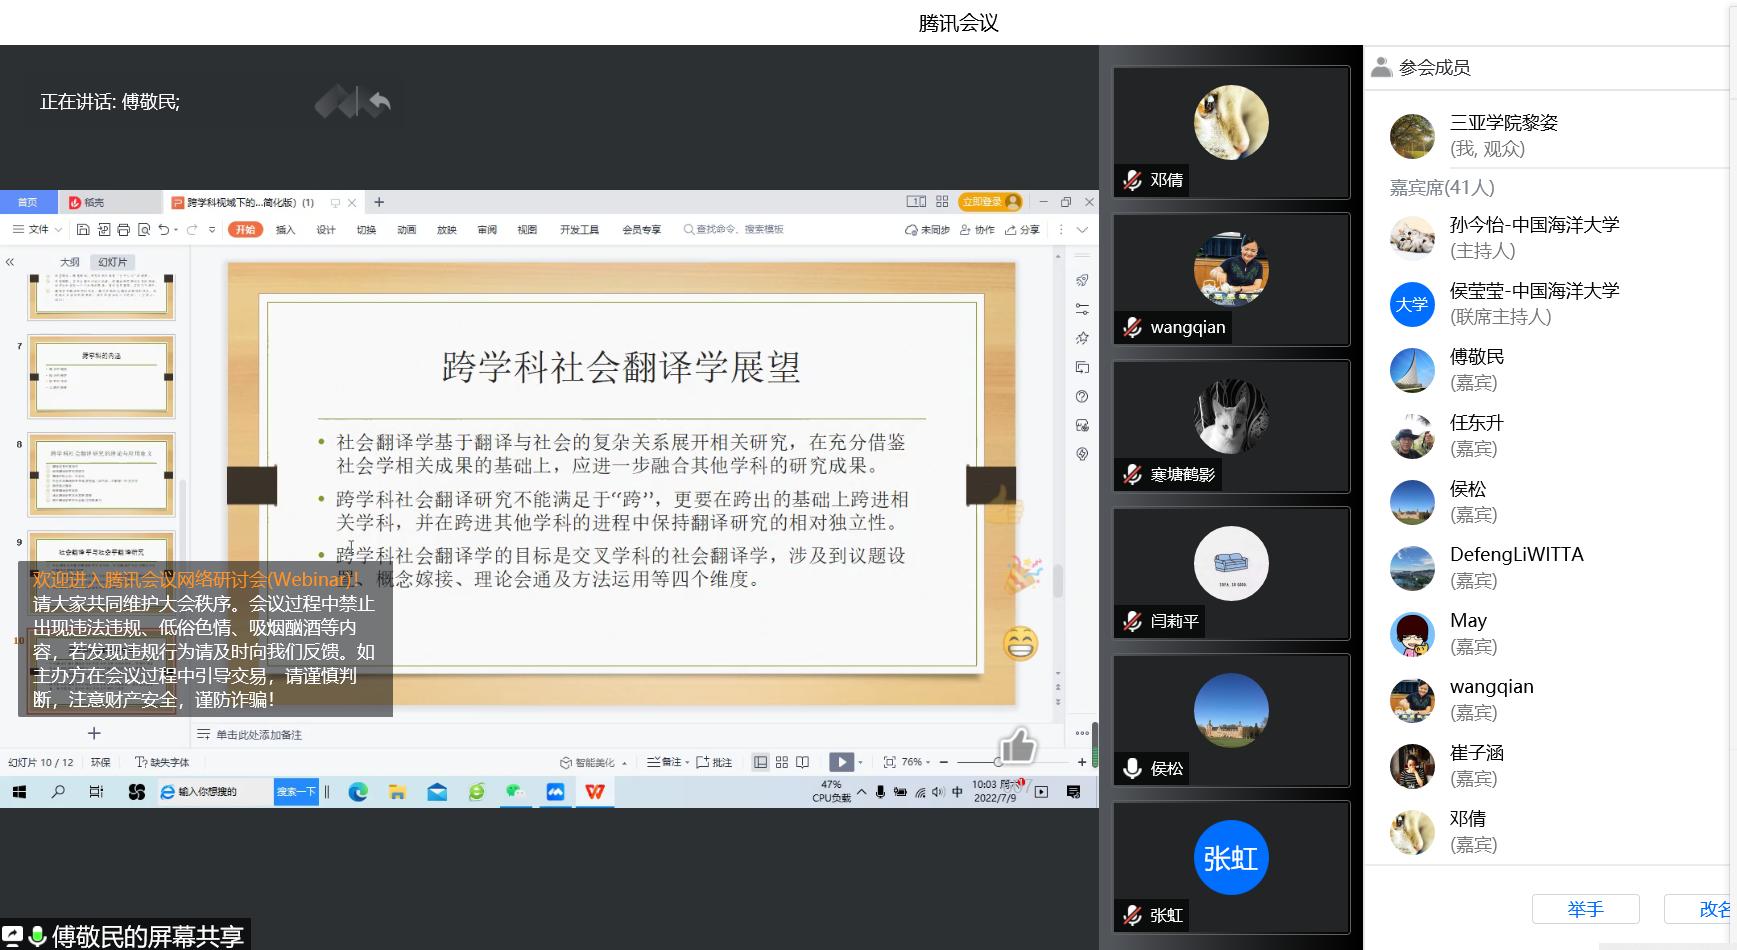Click the print preview icon in WPS
Viewport: 1737px width, 950px height.
[144, 230]
